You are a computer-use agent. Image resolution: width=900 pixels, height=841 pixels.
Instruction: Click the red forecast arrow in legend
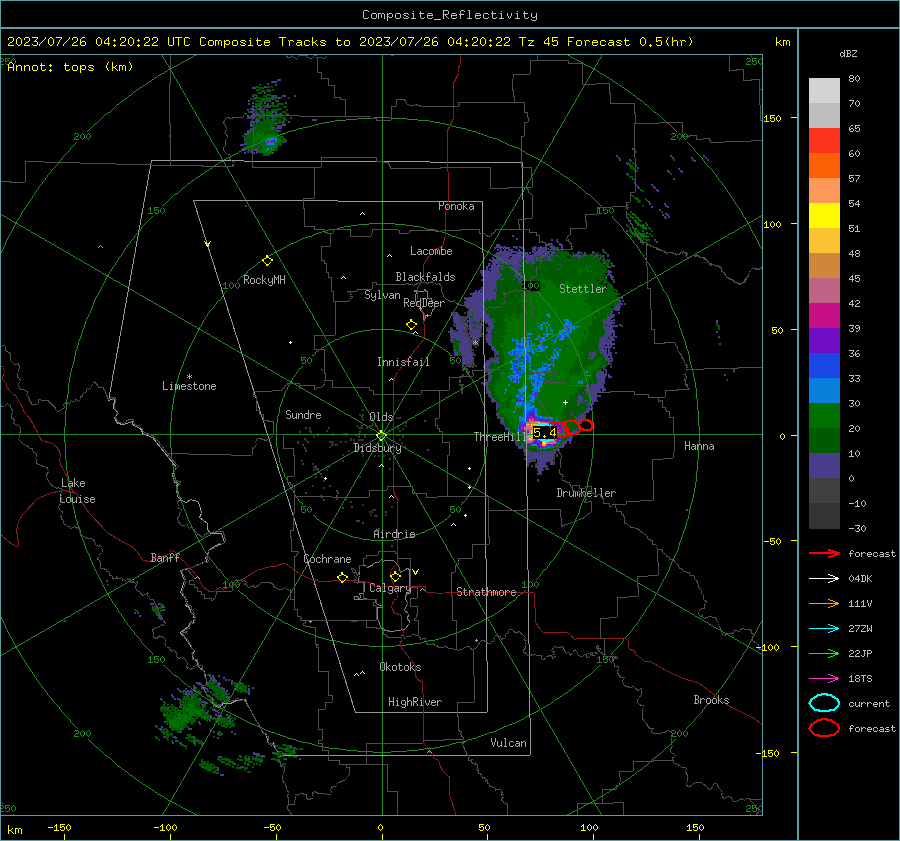click(x=824, y=553)
